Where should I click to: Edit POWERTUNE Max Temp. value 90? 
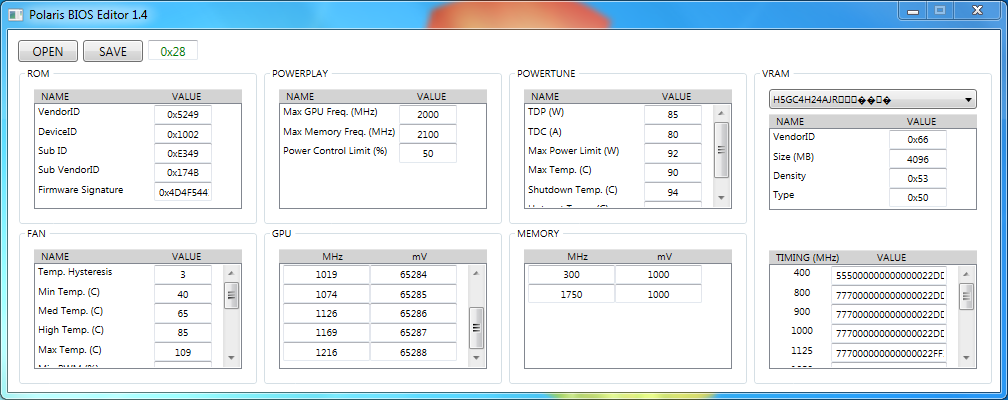(x=672, y=173)
